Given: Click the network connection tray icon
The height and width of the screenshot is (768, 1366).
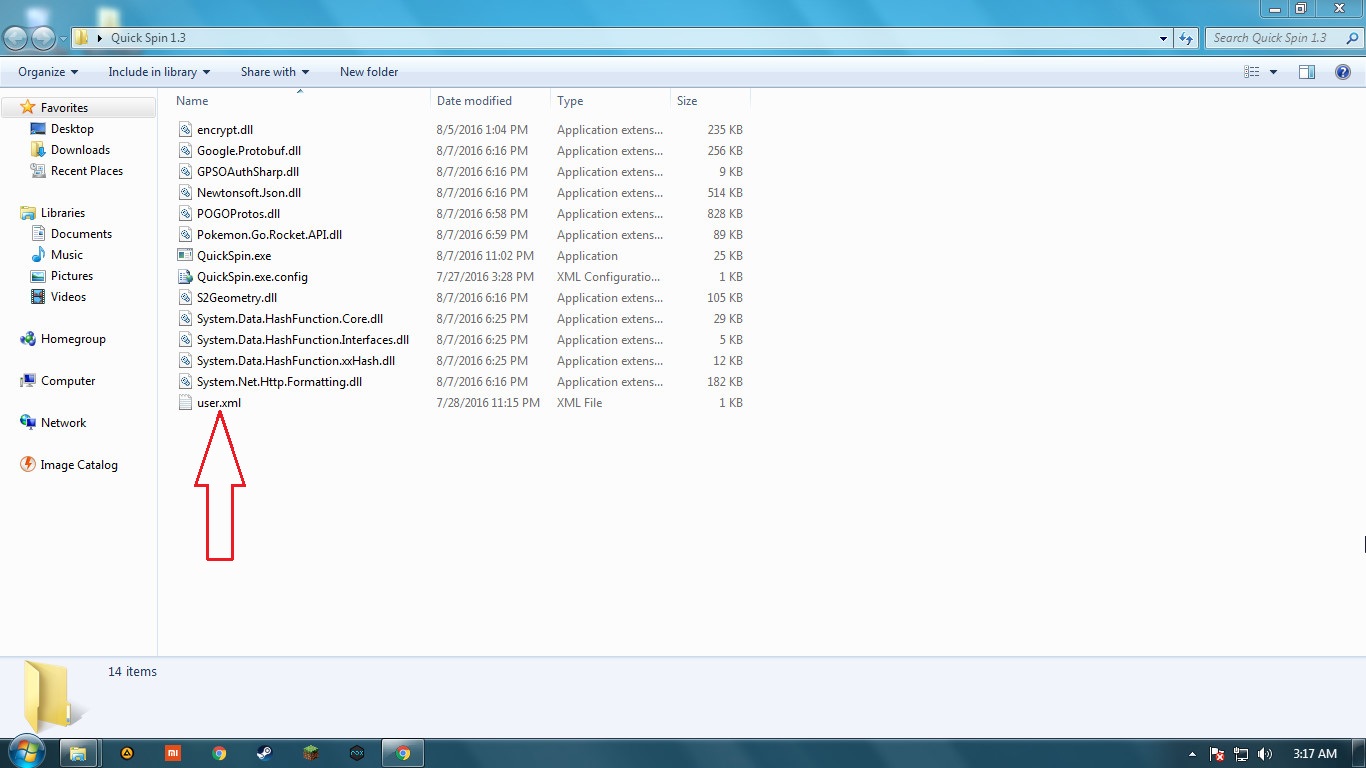Looking at the screenshot, I should coord(1241,754).
